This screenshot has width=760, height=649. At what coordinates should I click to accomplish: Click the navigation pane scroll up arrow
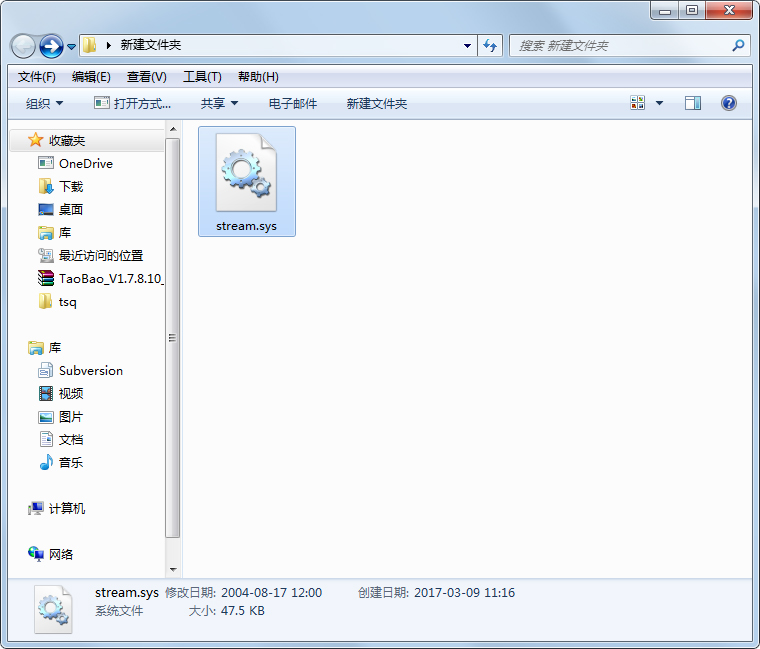[173, 129]
